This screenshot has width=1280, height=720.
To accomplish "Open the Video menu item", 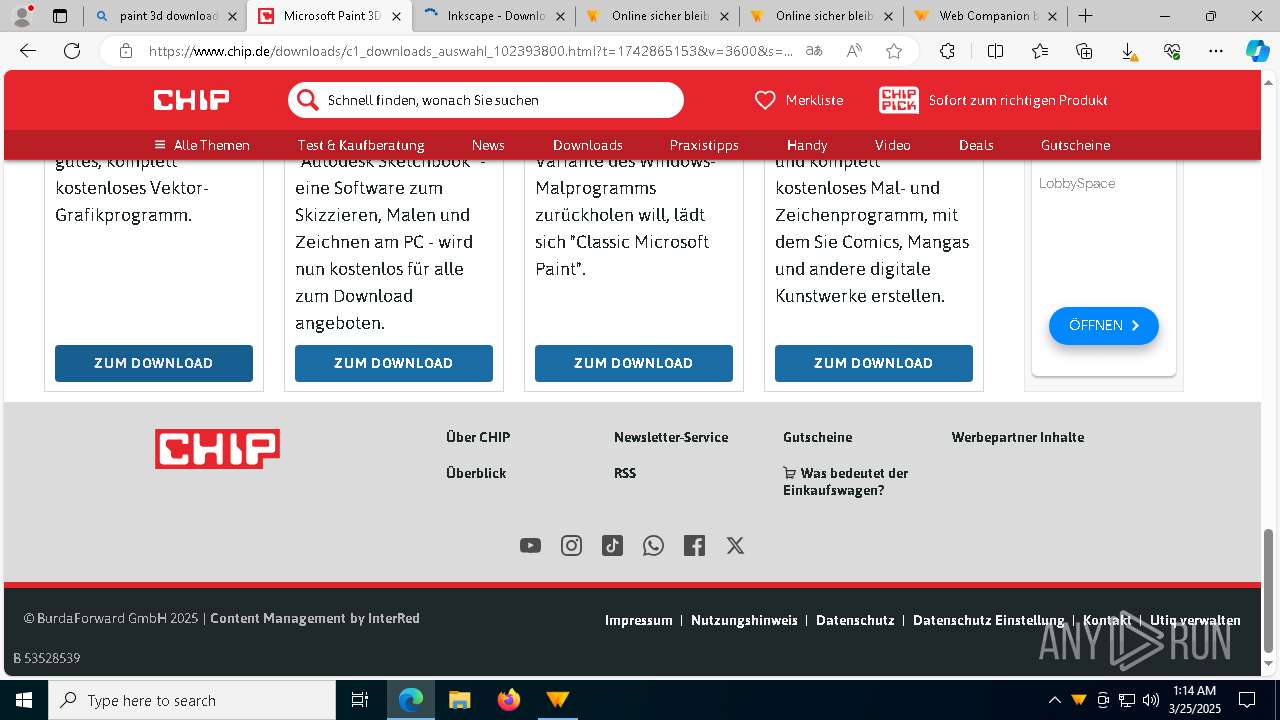I will pyautogui.click(x=893, y=145).
